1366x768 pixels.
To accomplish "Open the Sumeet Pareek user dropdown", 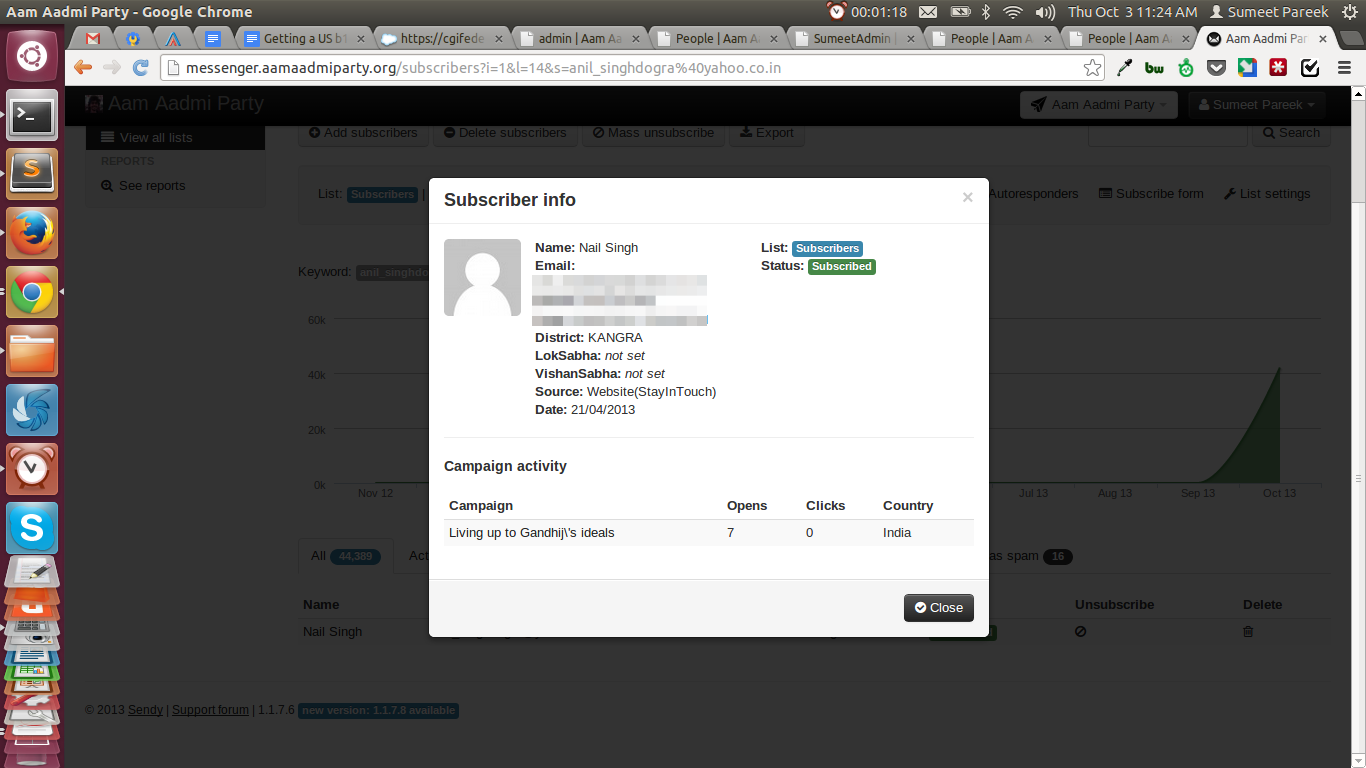I will [x=1257, y=104].
